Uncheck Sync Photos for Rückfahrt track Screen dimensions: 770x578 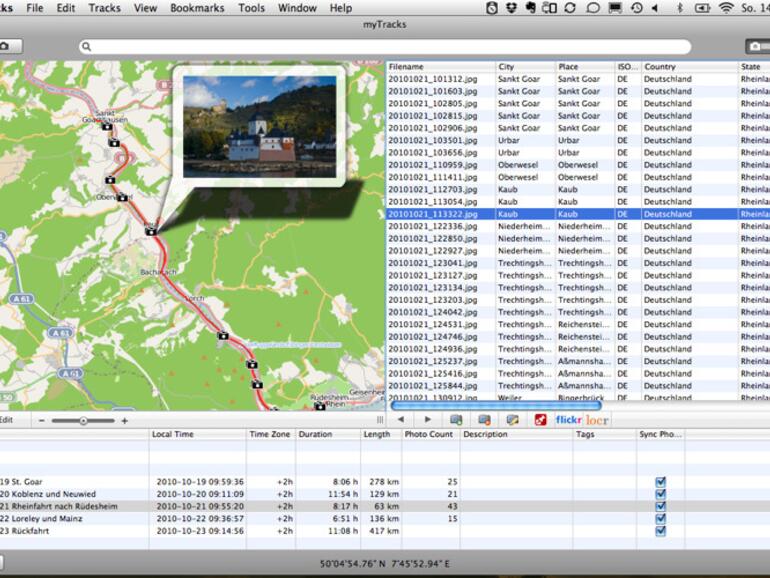[x=660, y=531]
